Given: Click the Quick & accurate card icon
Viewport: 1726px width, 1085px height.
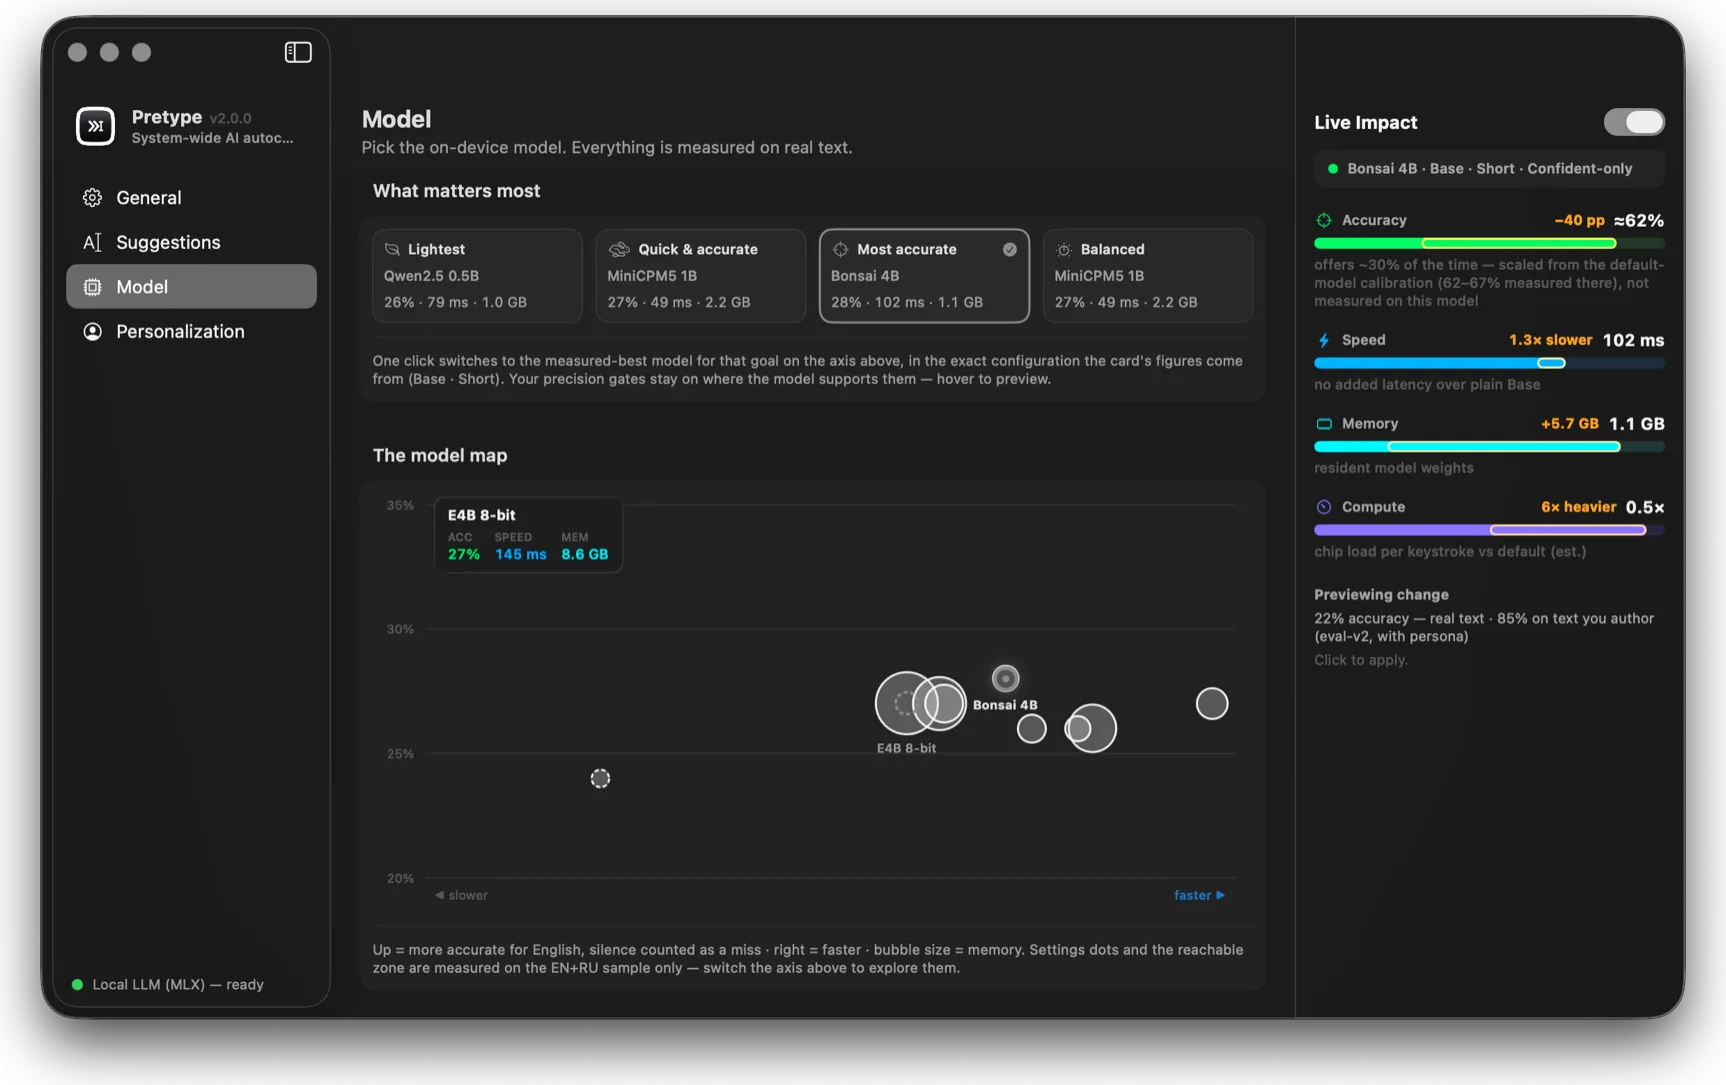Looking at the screenshot, I should pyautogui.click(x=619, y=249).
